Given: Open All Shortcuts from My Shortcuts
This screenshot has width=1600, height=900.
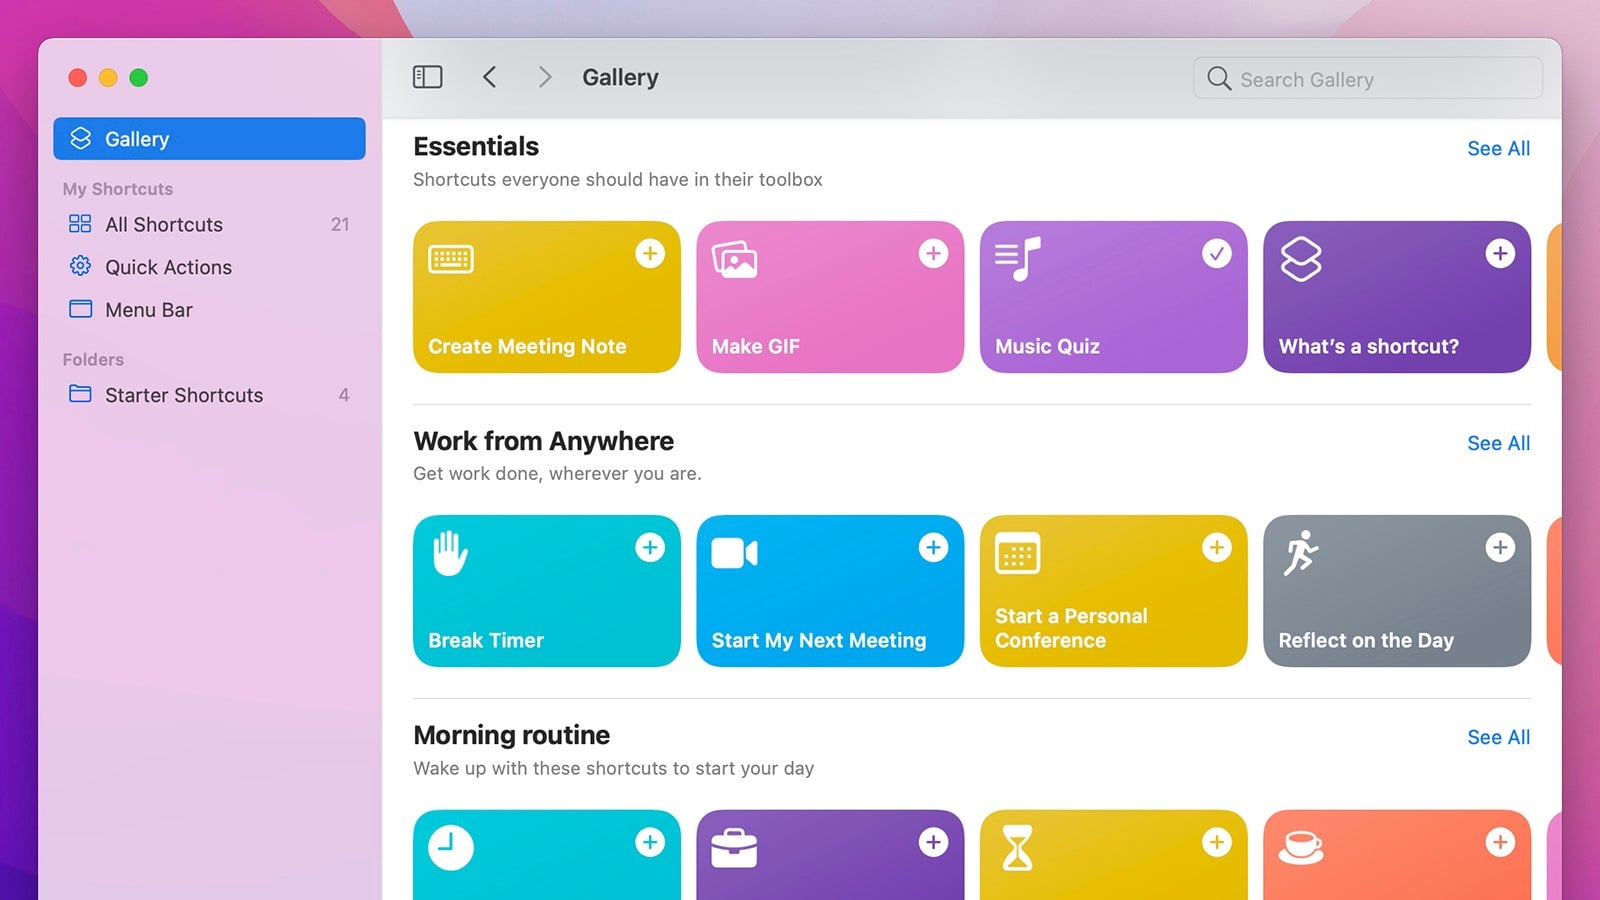Looking at the screenshot, I should (x=163, y=224).
